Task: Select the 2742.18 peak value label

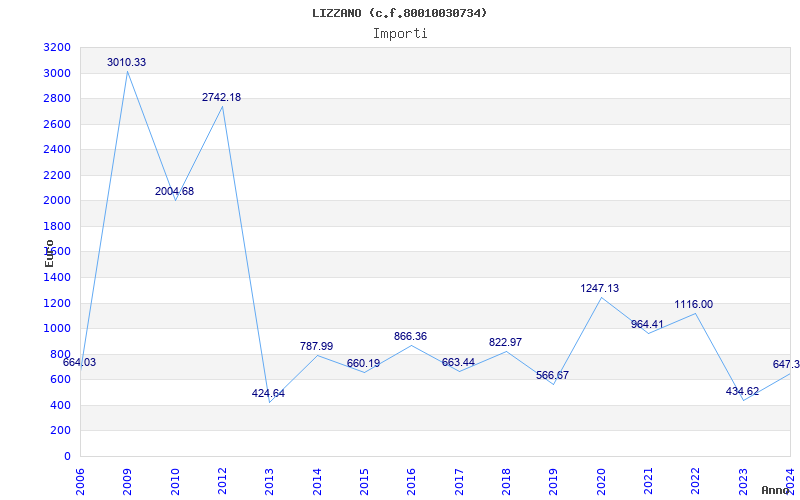Action: tap(221, 97)
